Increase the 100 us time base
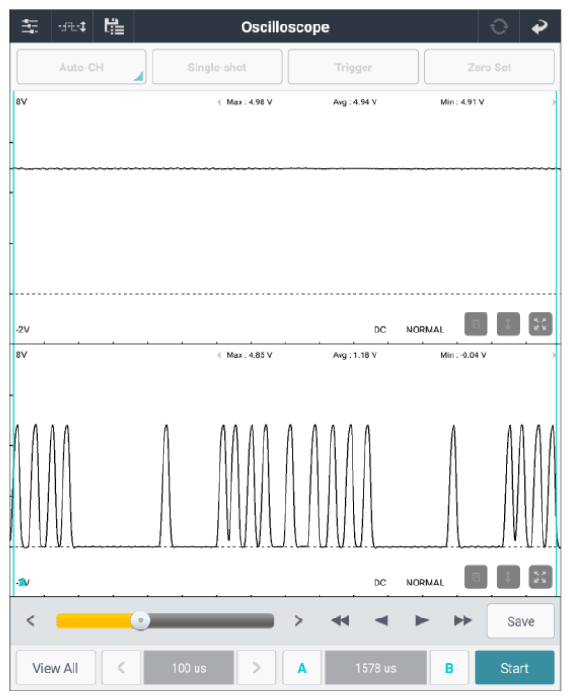This screenshot has width=571, height=700. point(256,668)
